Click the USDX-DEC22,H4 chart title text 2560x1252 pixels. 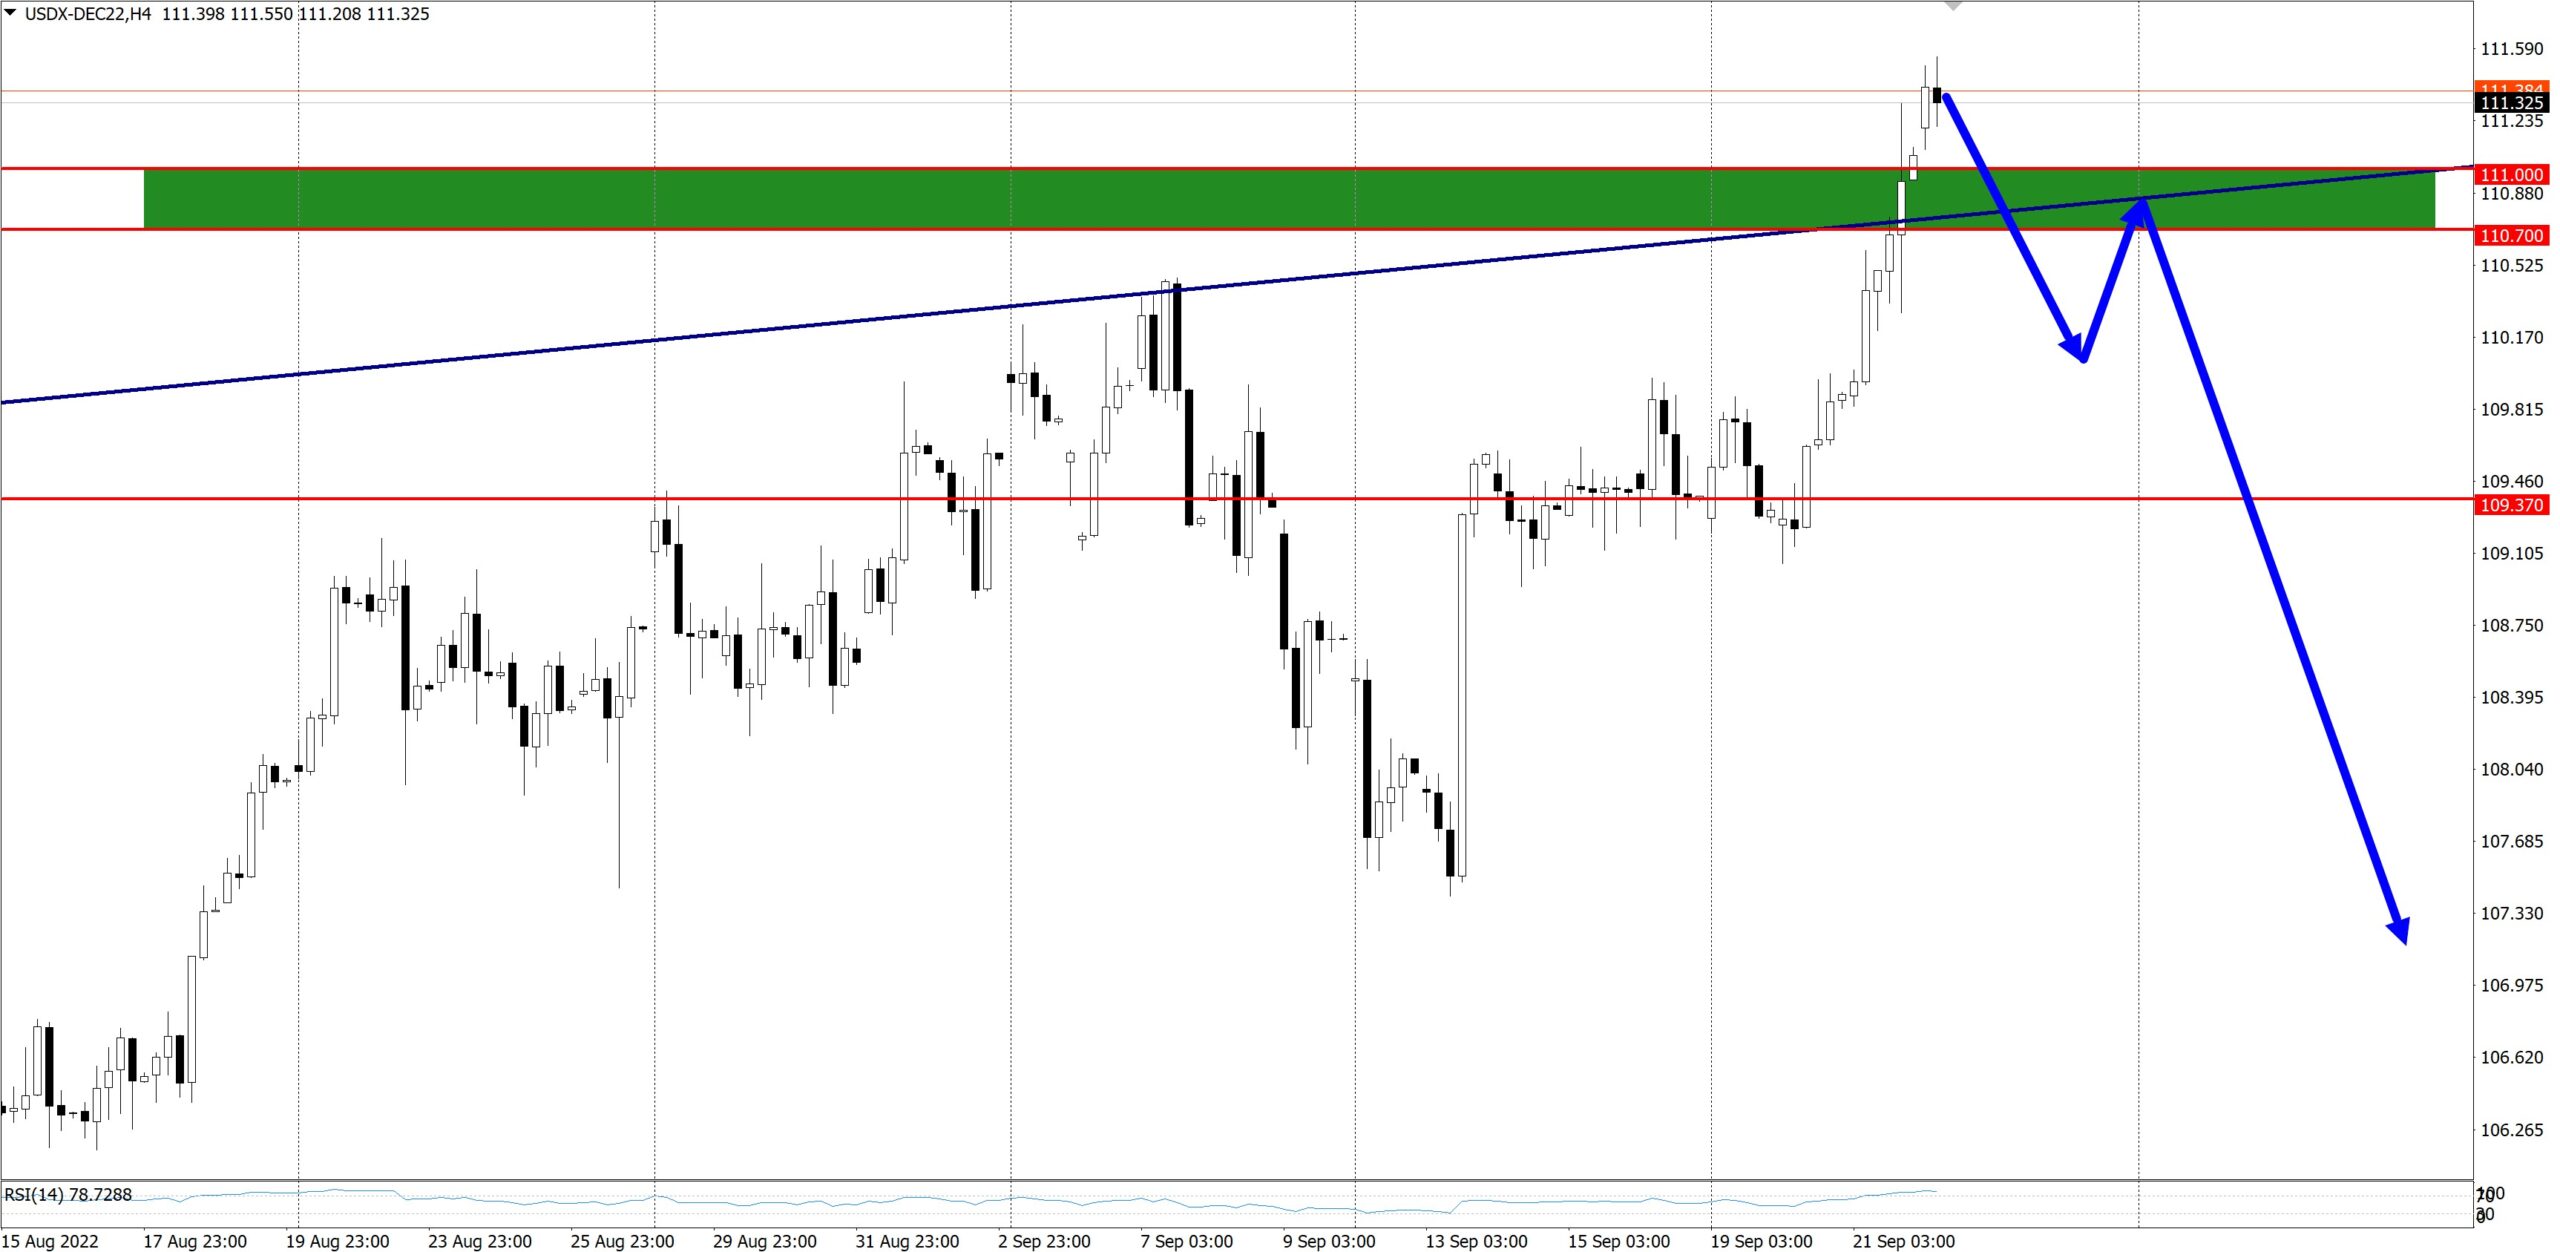tap(88, 14)
